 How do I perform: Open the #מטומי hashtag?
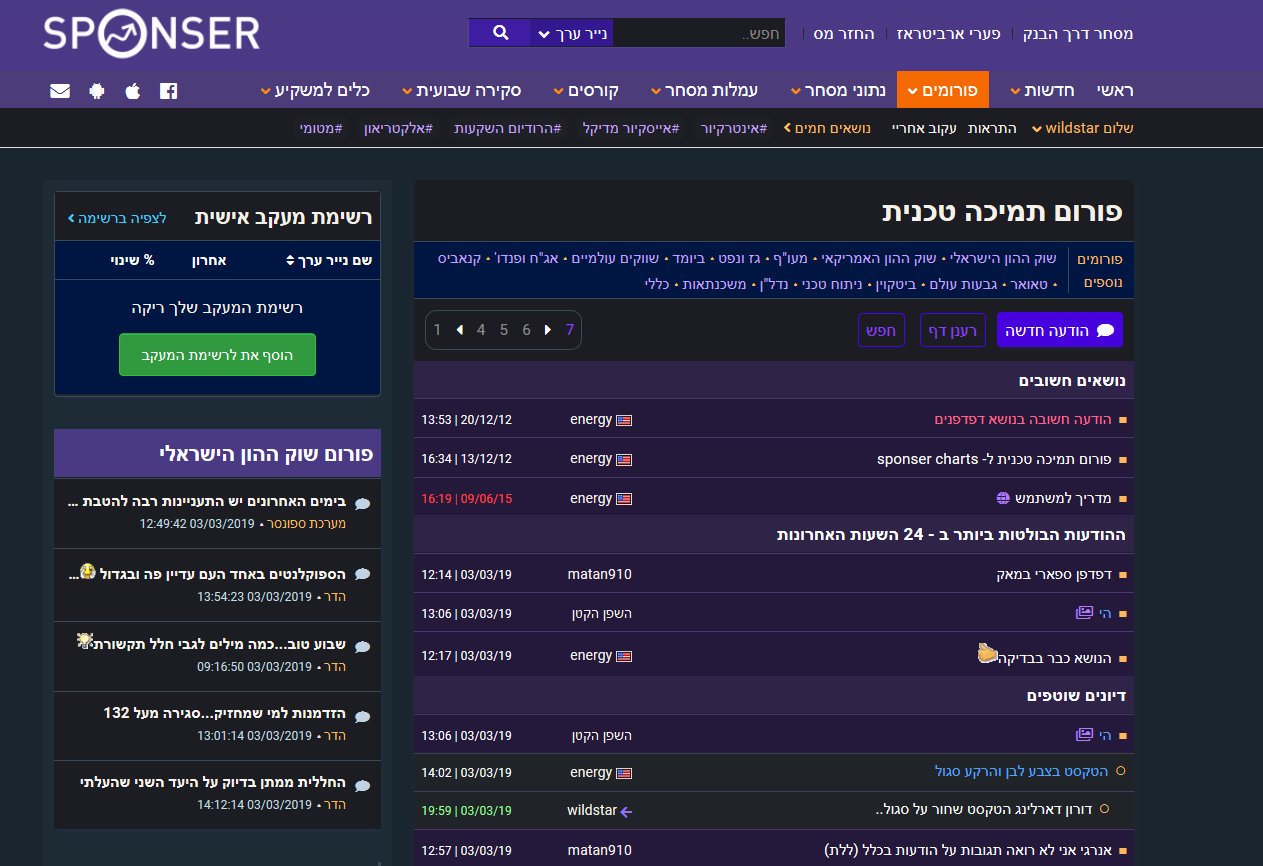[x=321, y=129]
